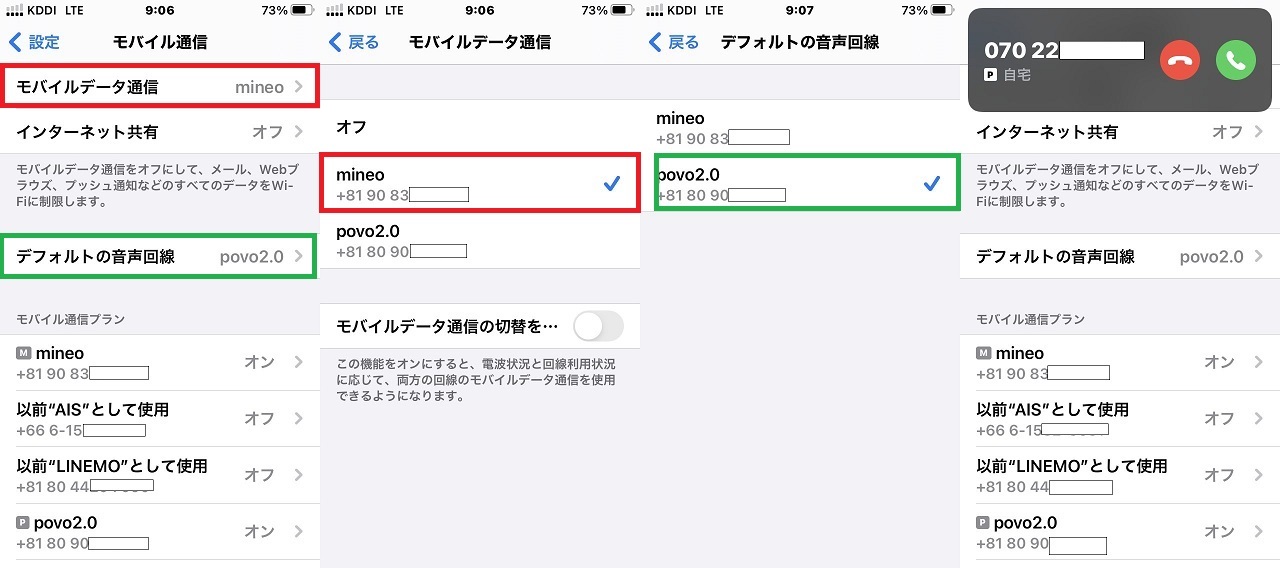Screen dimensions: 1280x568
Task: Tap the 設定 back chevron
Action: (x=15, y=42)
